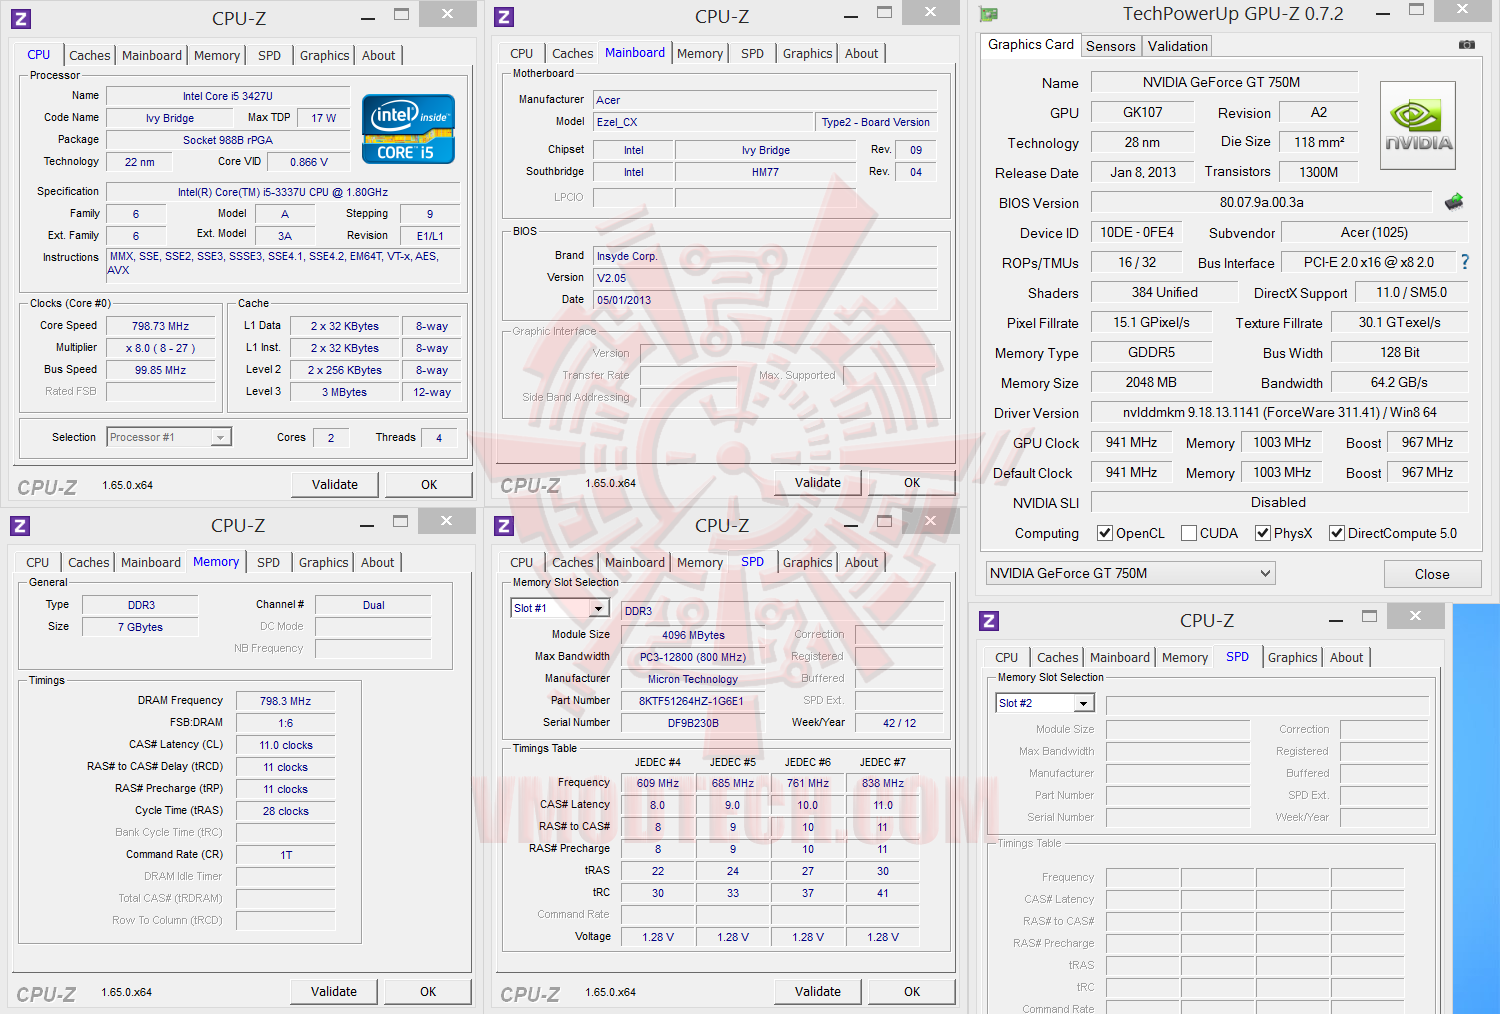Click Validate in the CPU-Z Memory timings window
The image size is (1500, 1014).
334,992
